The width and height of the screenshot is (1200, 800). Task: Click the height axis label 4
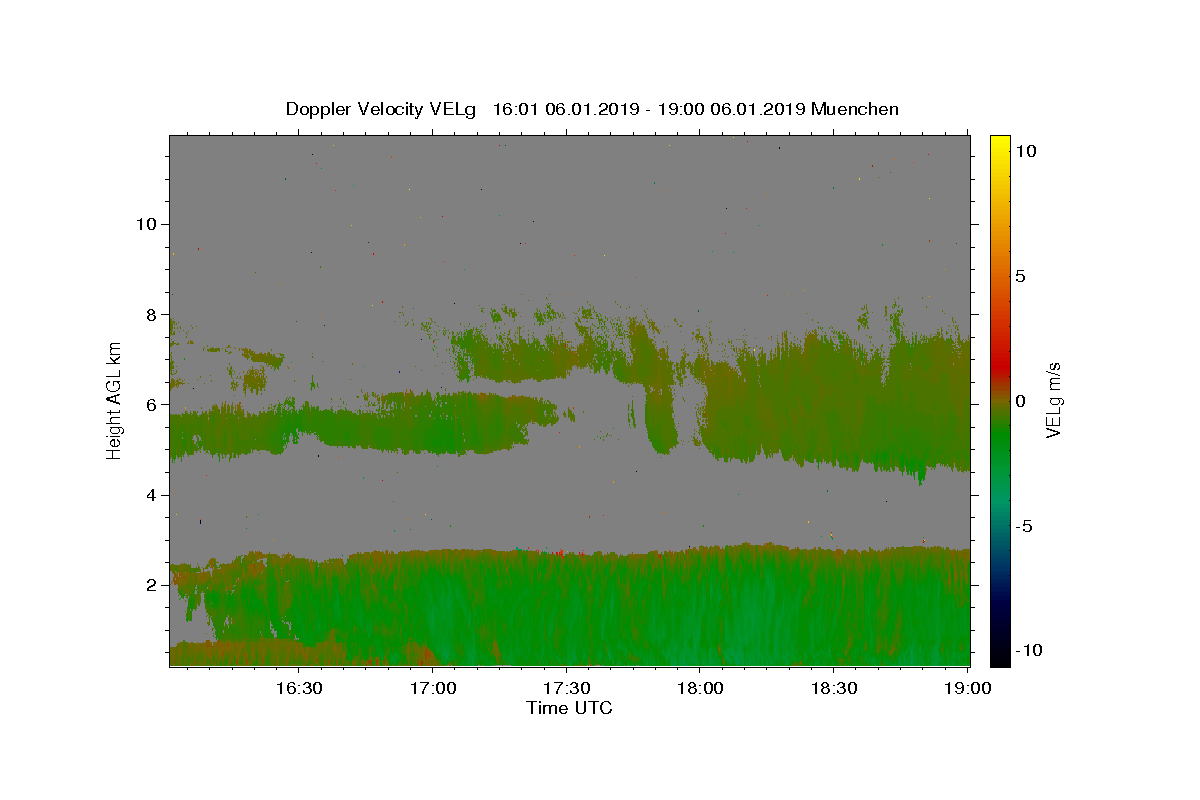[x=153, y=495]
